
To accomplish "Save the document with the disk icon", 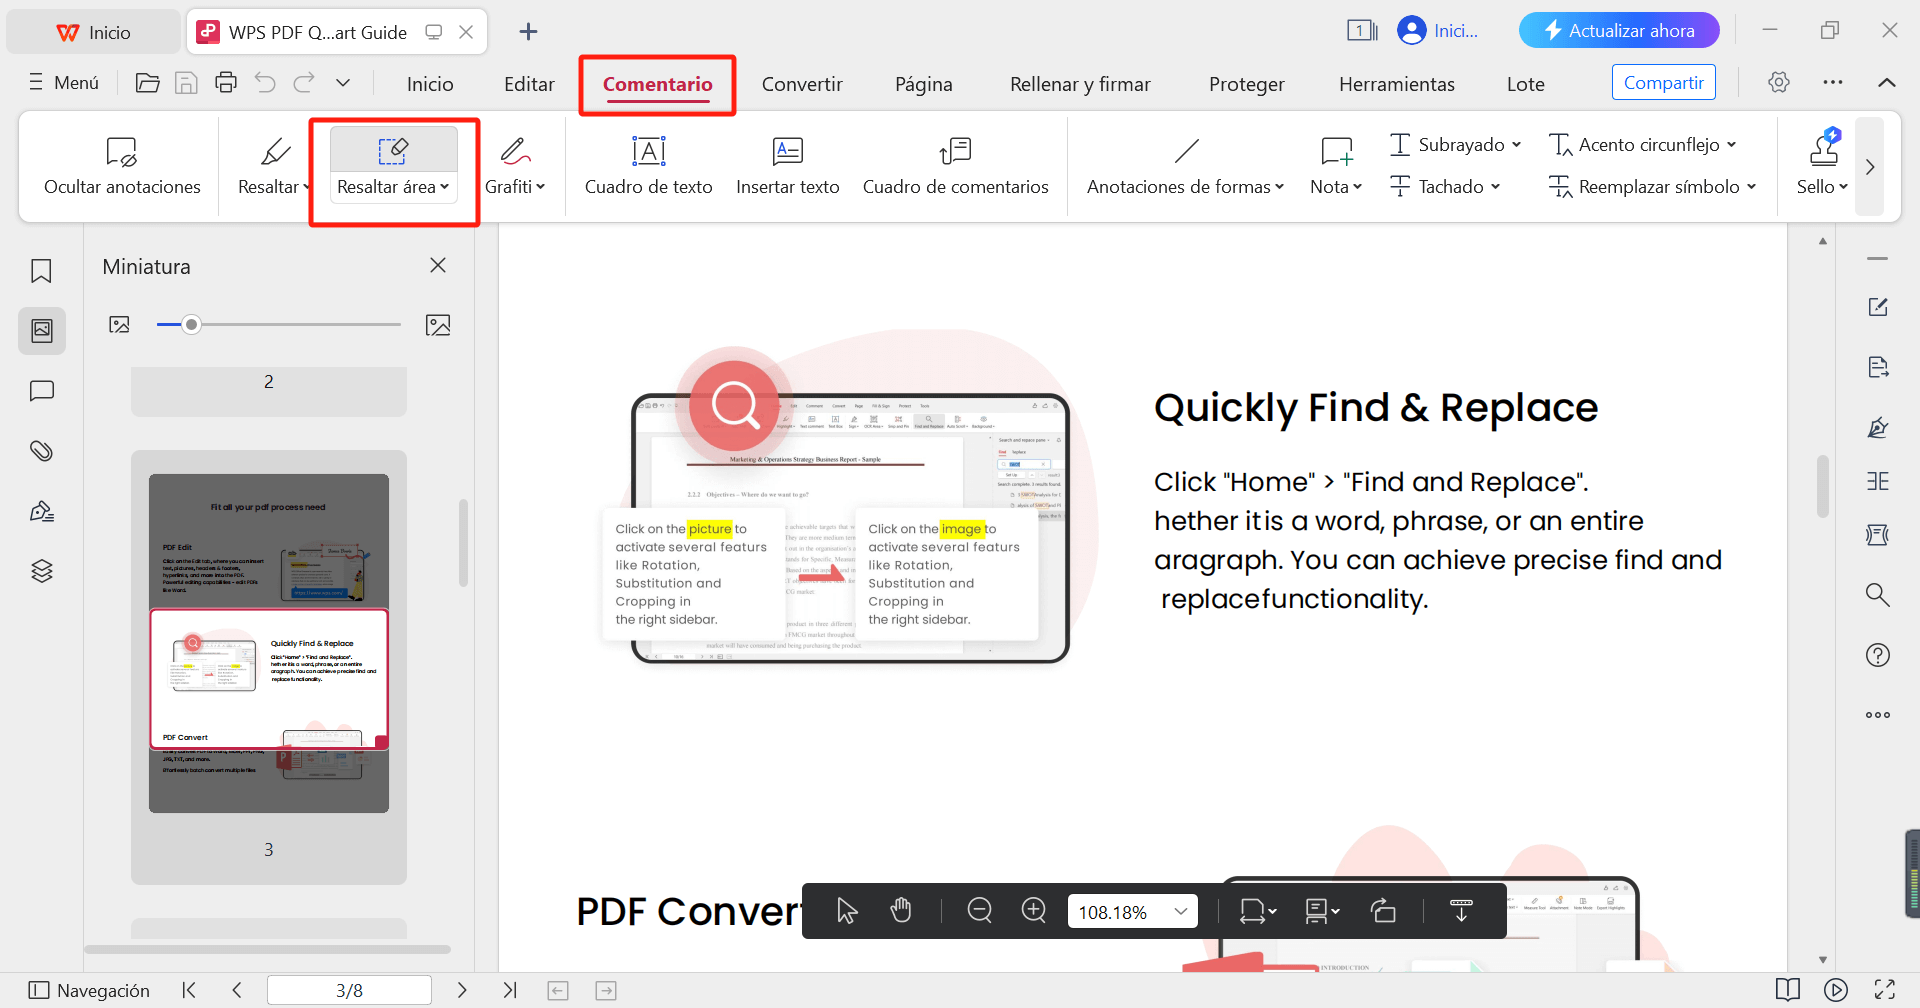I will click(x=186, y=83).
